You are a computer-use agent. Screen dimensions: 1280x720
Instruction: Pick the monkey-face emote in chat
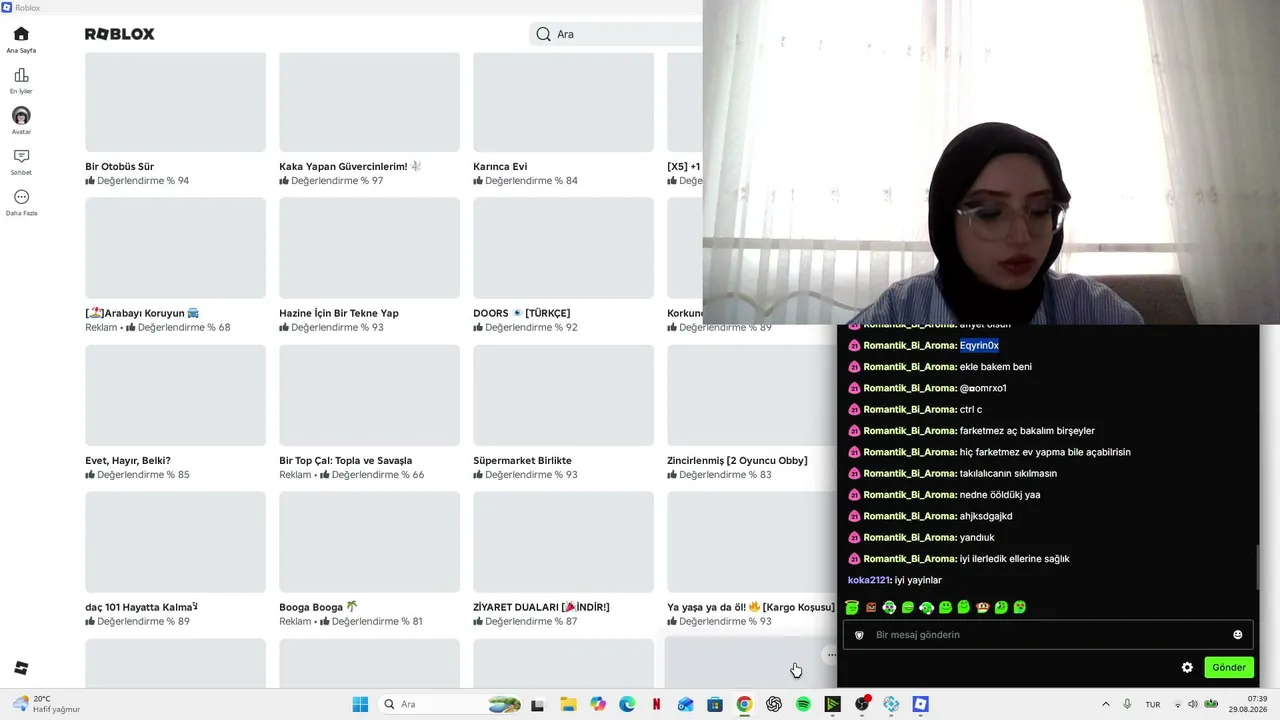(982, 607)
